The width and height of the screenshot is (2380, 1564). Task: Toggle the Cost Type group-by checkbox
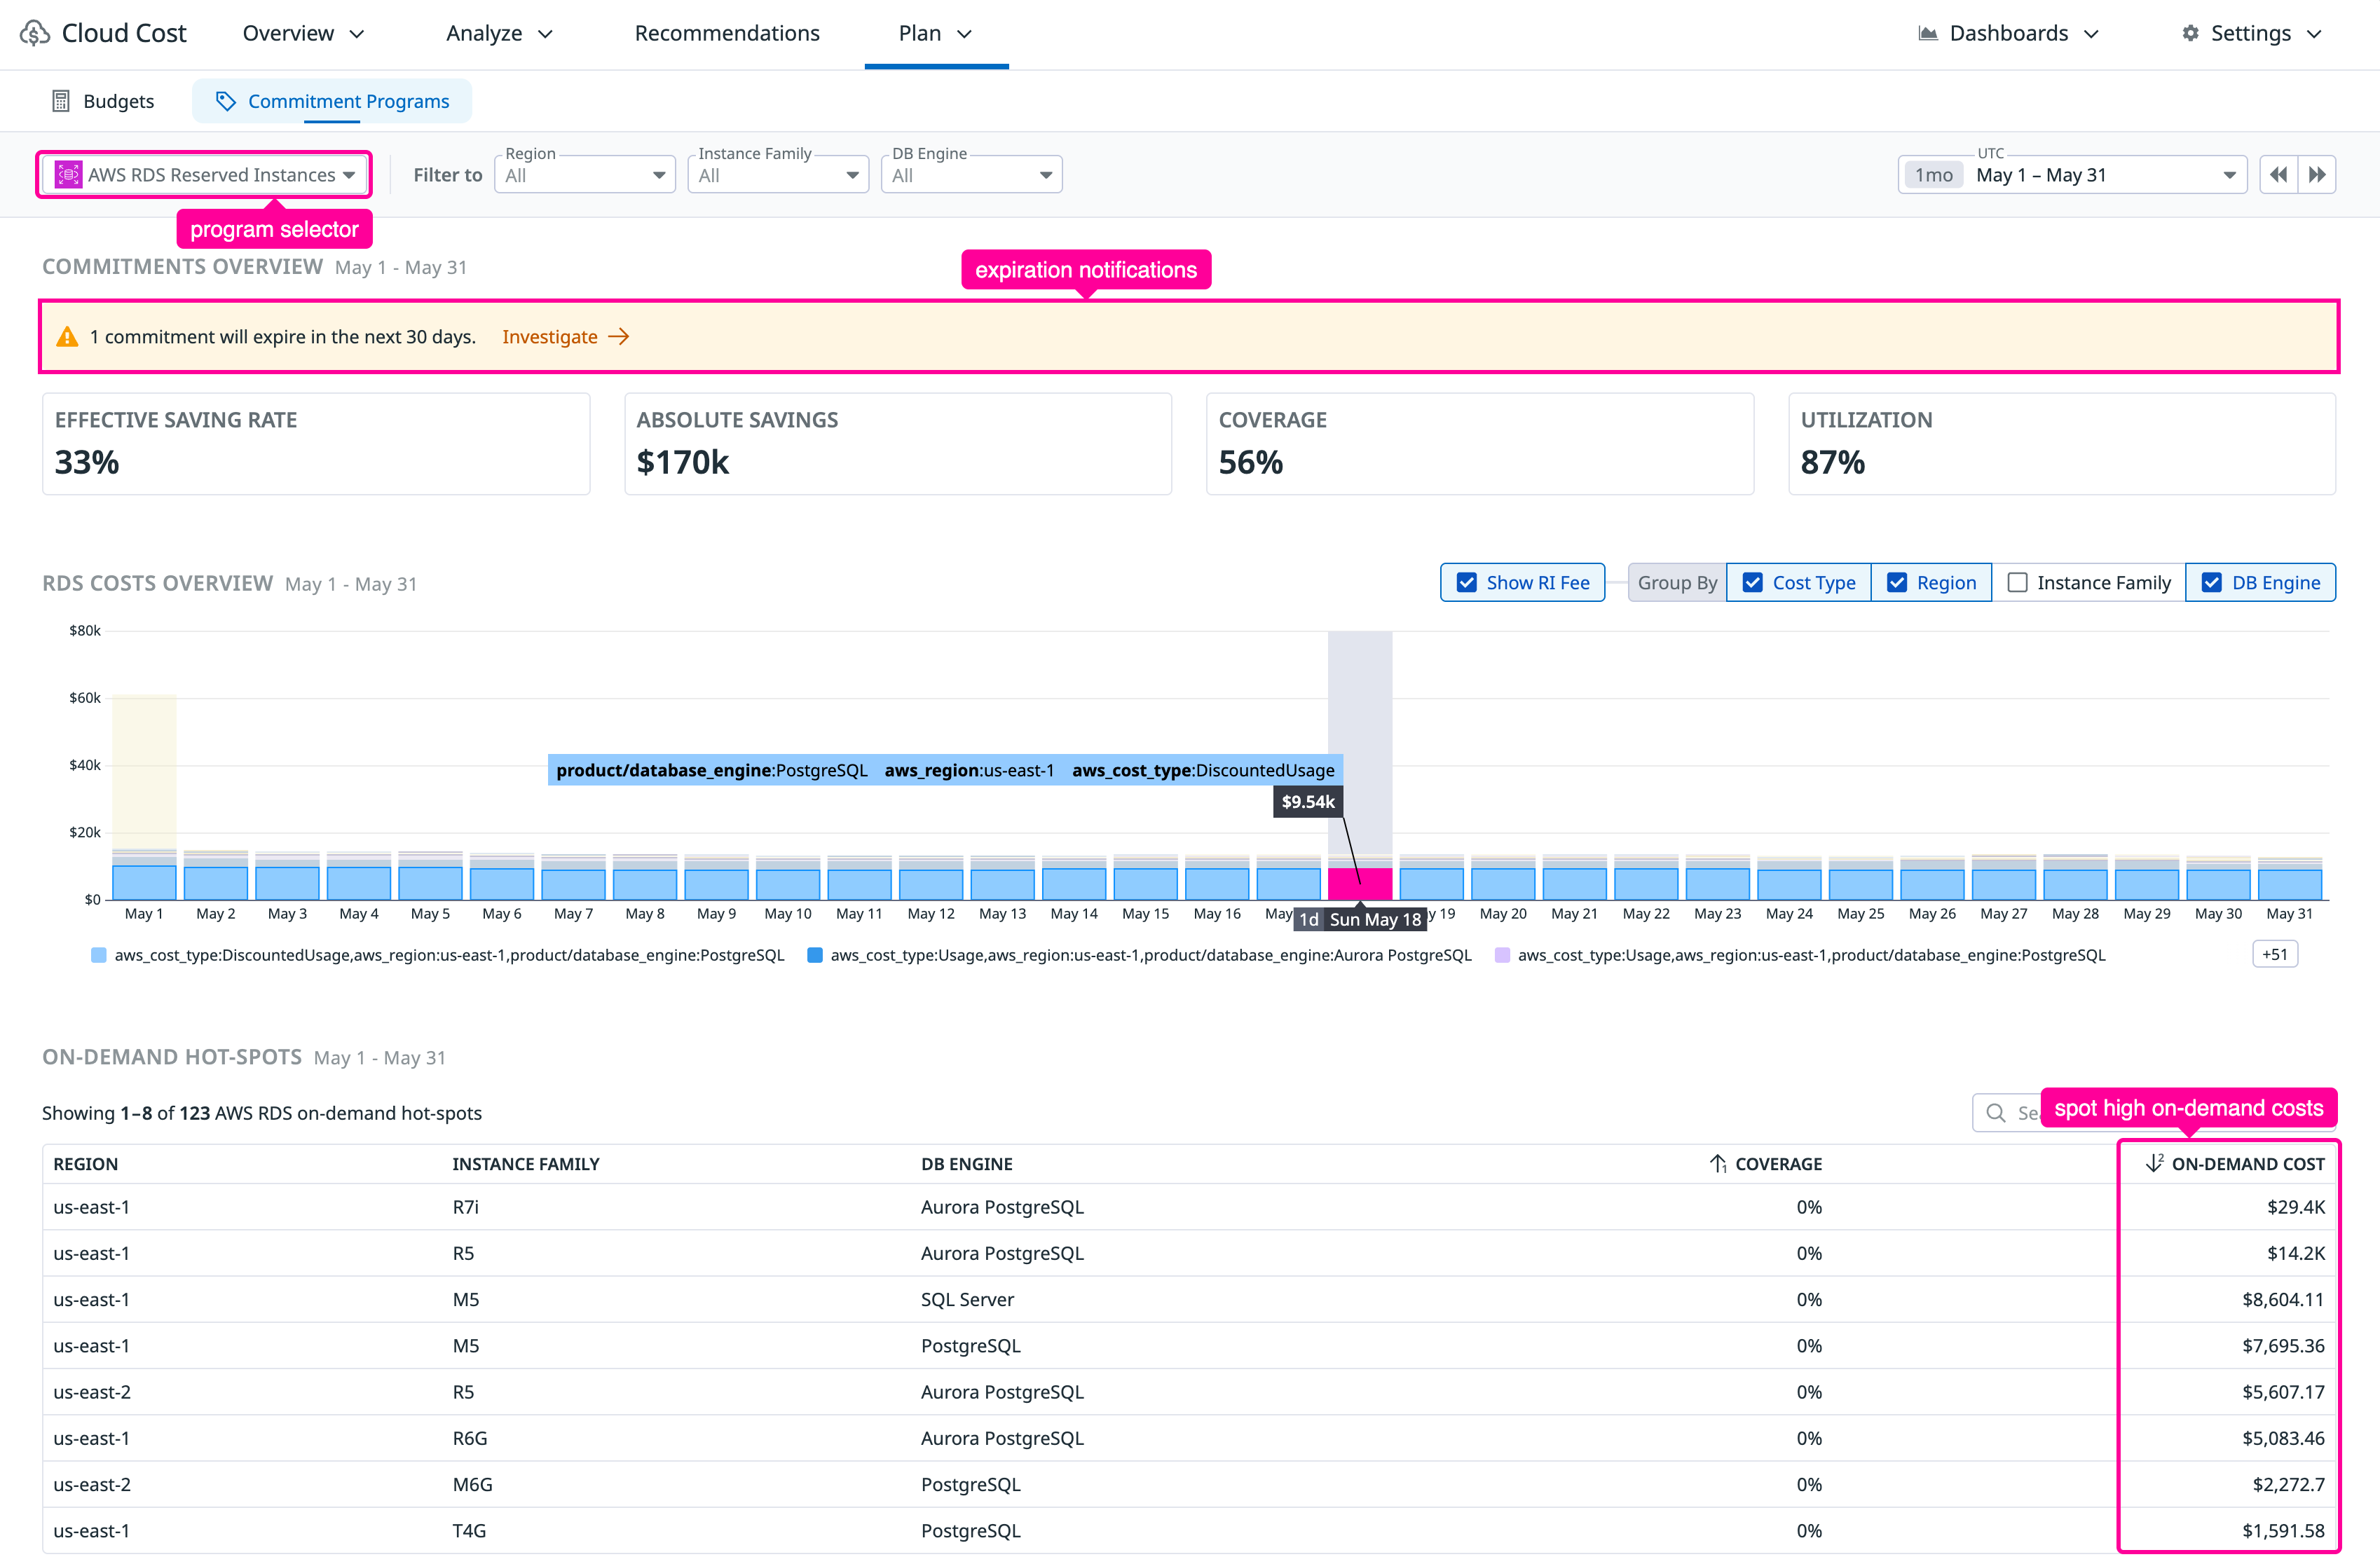[x=1752, y=583]
